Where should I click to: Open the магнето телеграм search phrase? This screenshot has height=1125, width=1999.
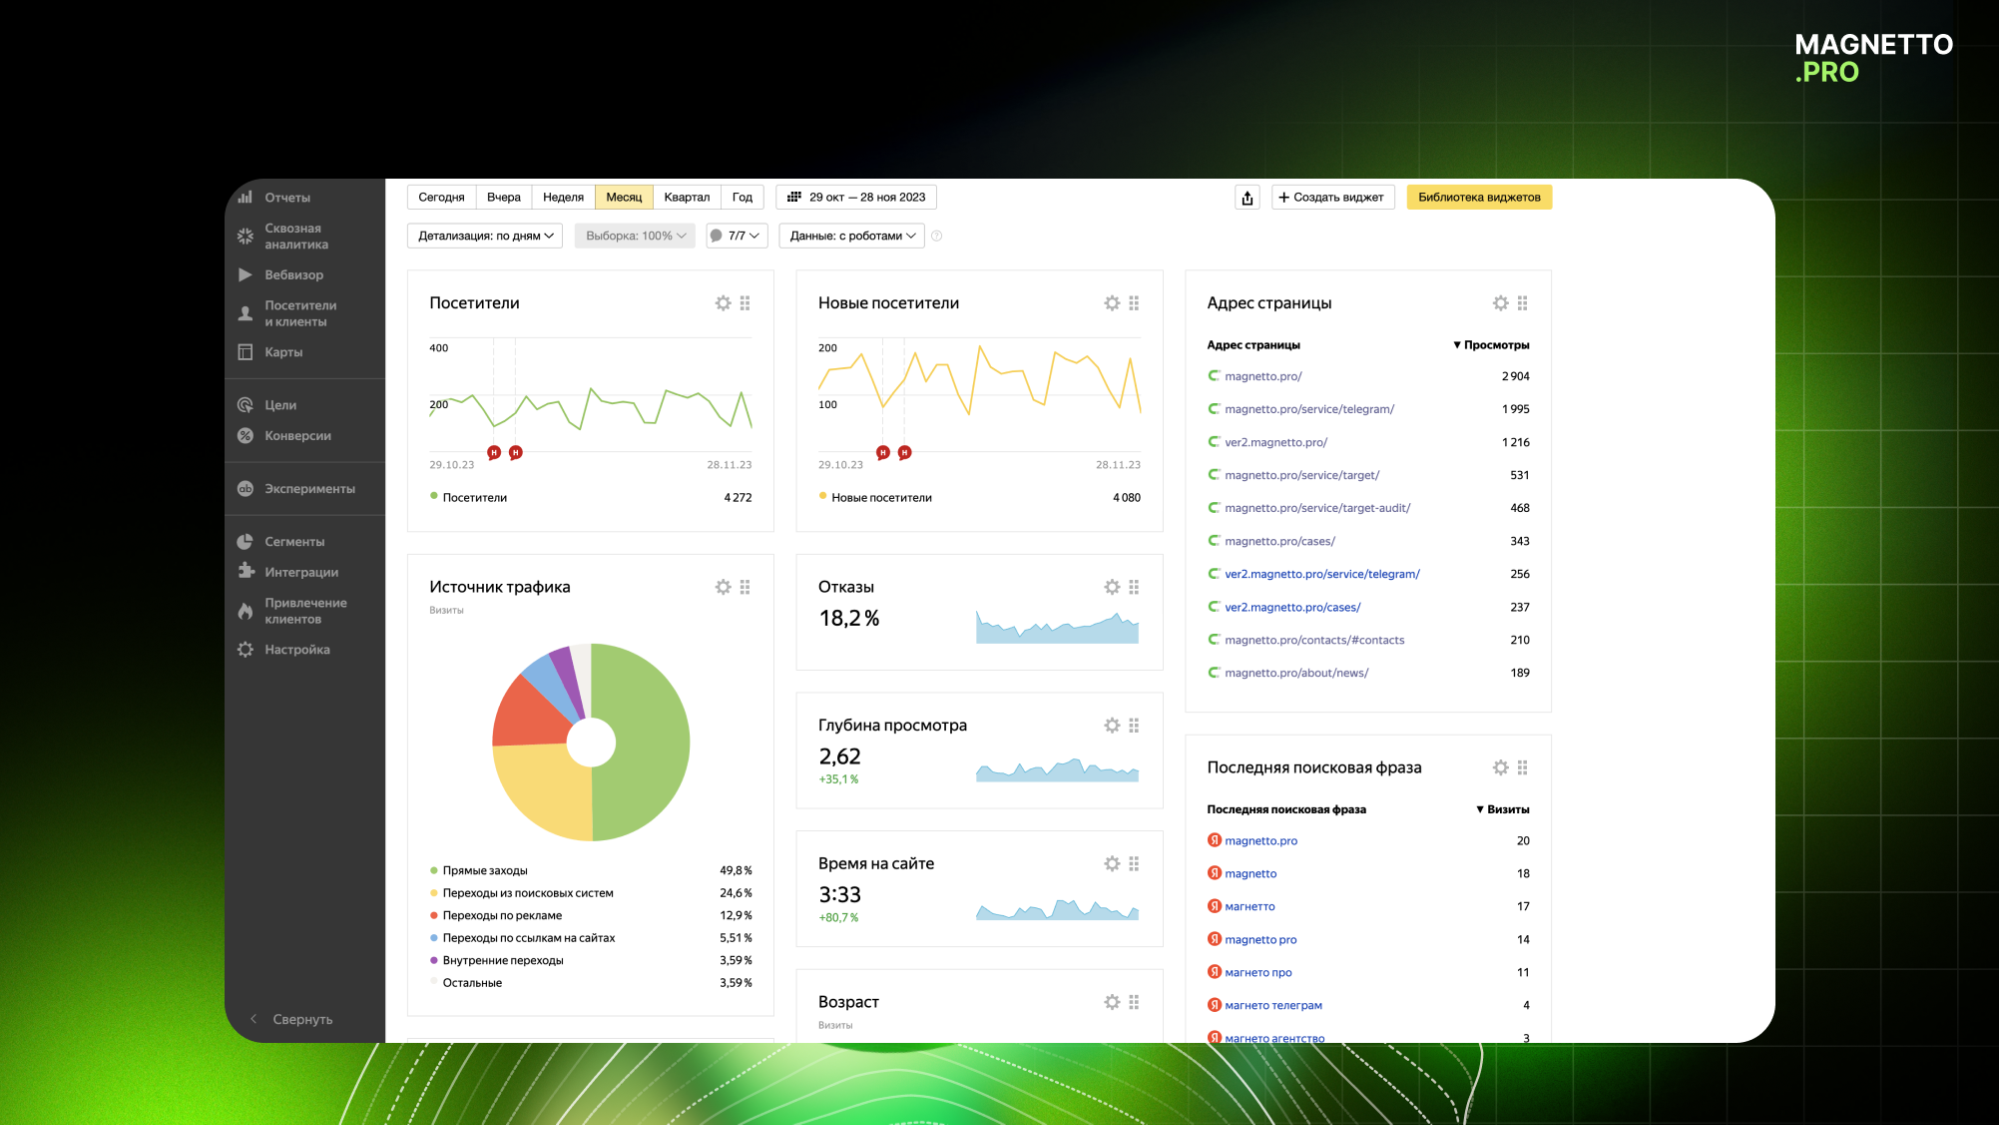[1273, 1005]
